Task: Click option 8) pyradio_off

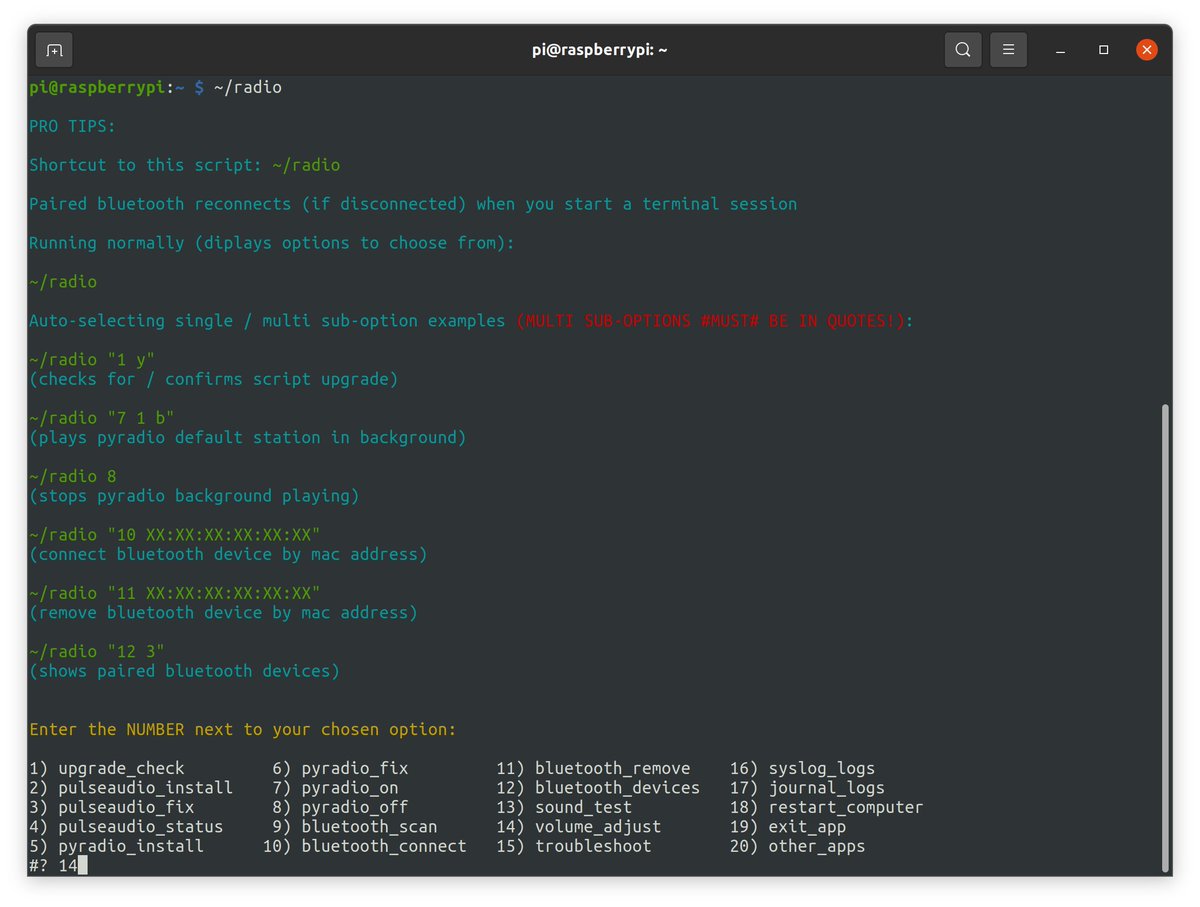Action: [340, 807]
